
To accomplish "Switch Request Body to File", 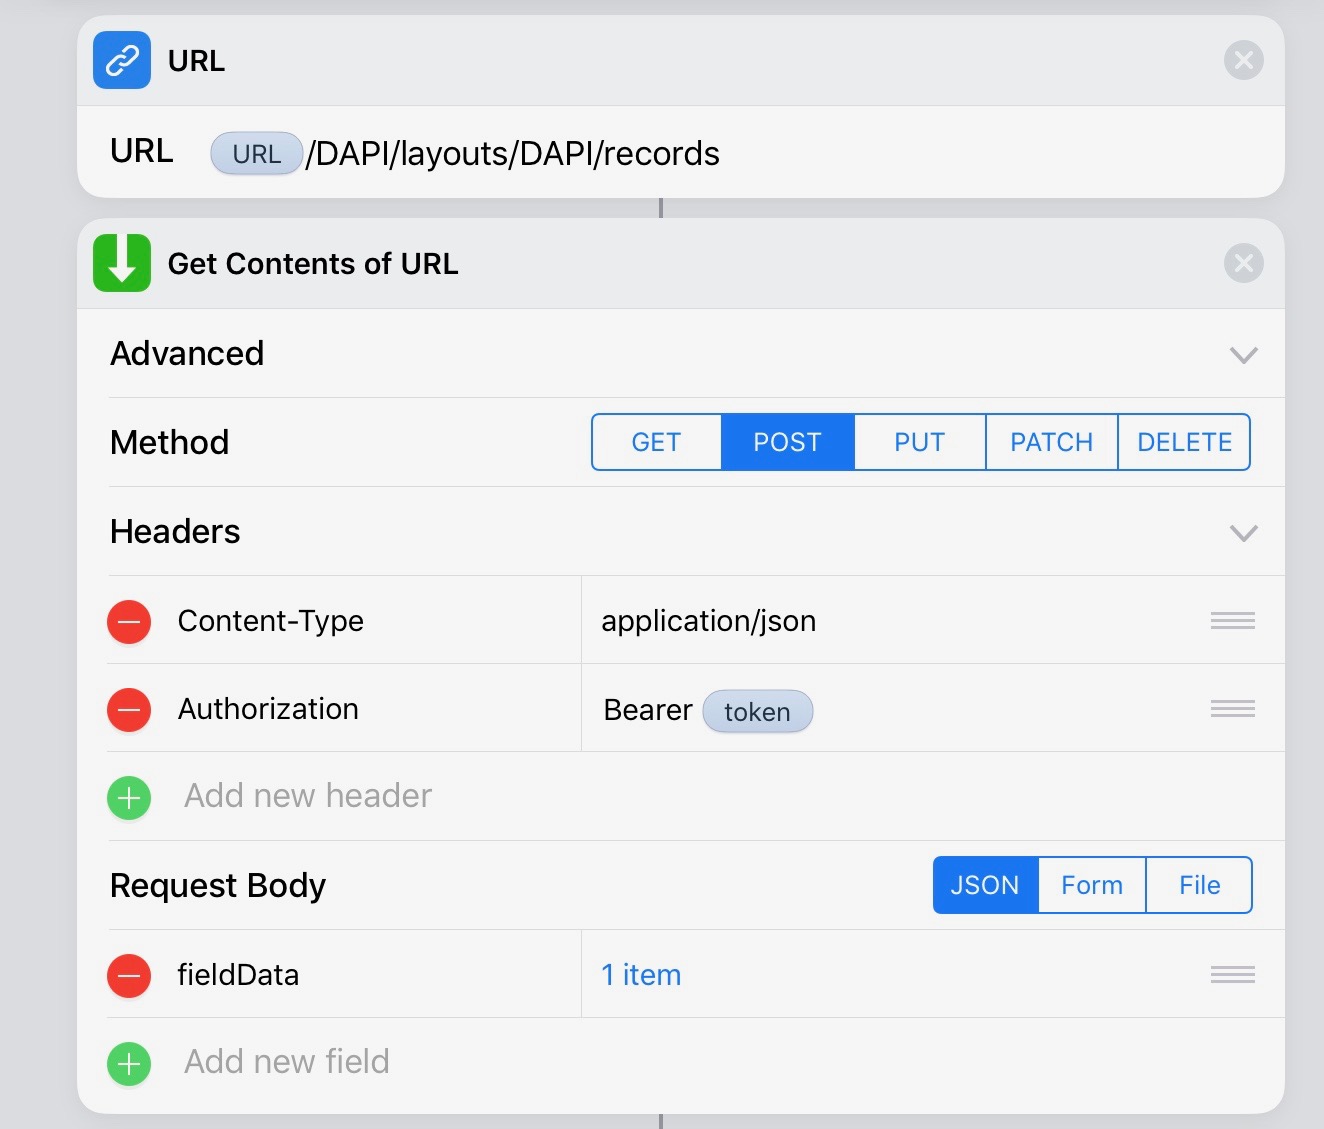I will tap(1199, 885).
